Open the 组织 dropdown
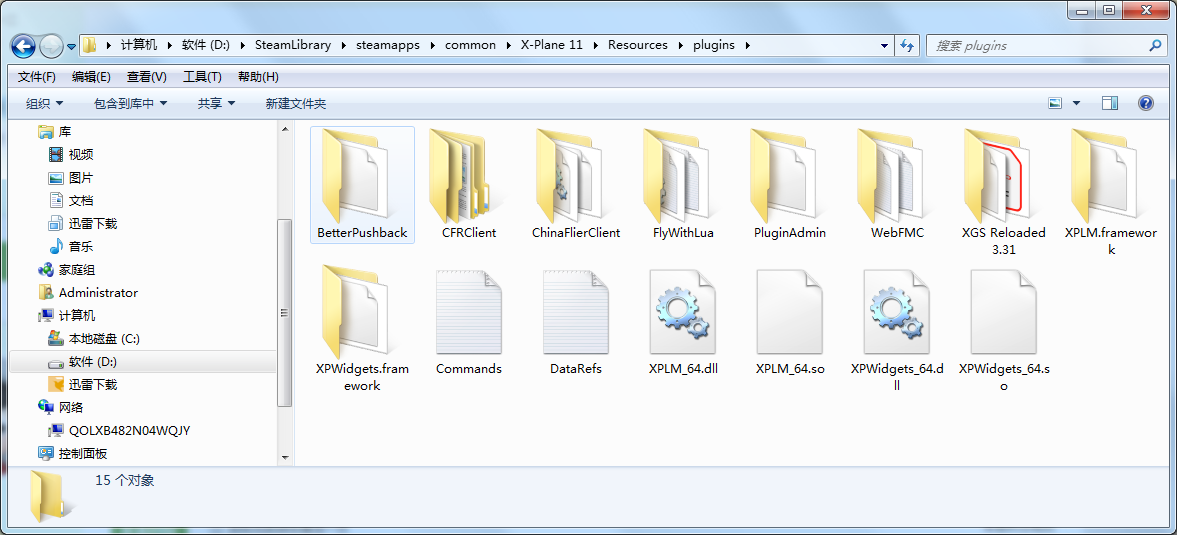 44,104
